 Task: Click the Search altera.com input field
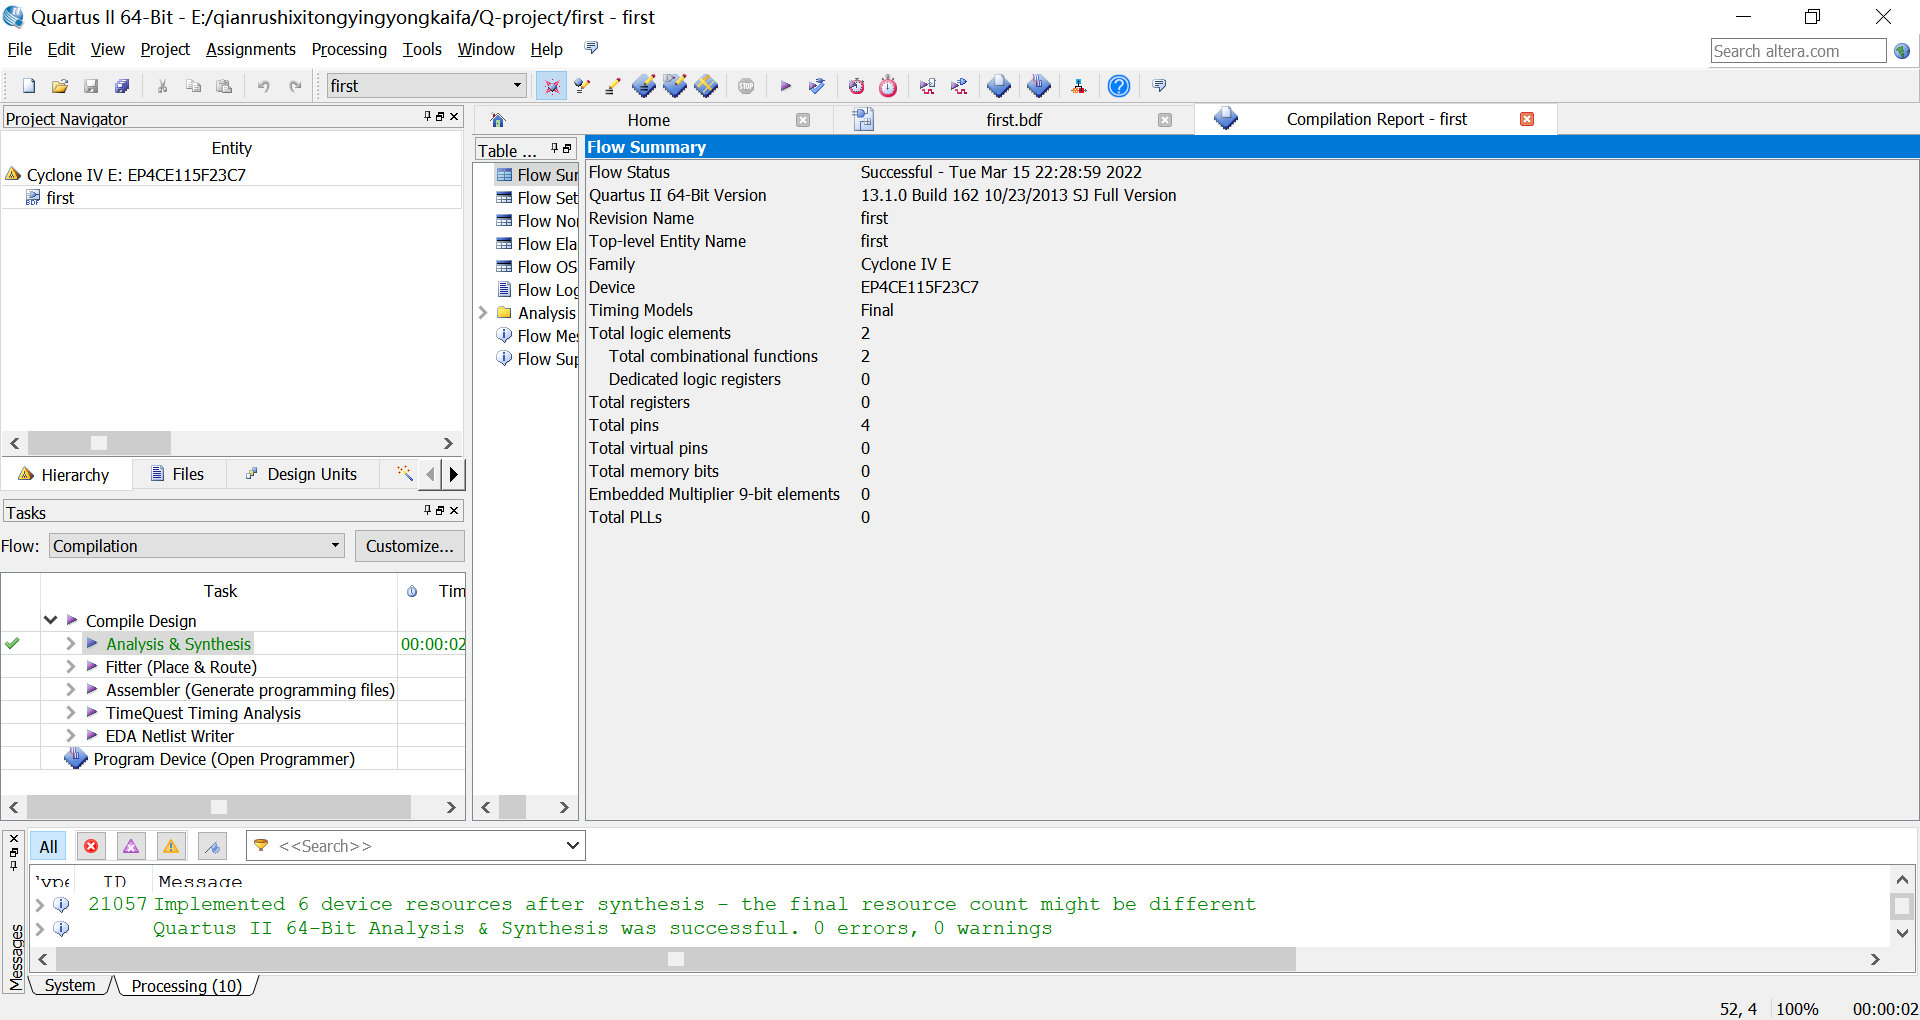point(1797,51)
